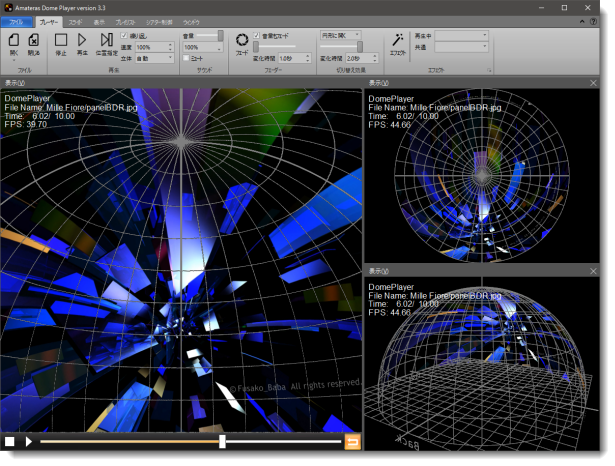Click the fisheye circular view in top-right pane

[x=482, y=176]
